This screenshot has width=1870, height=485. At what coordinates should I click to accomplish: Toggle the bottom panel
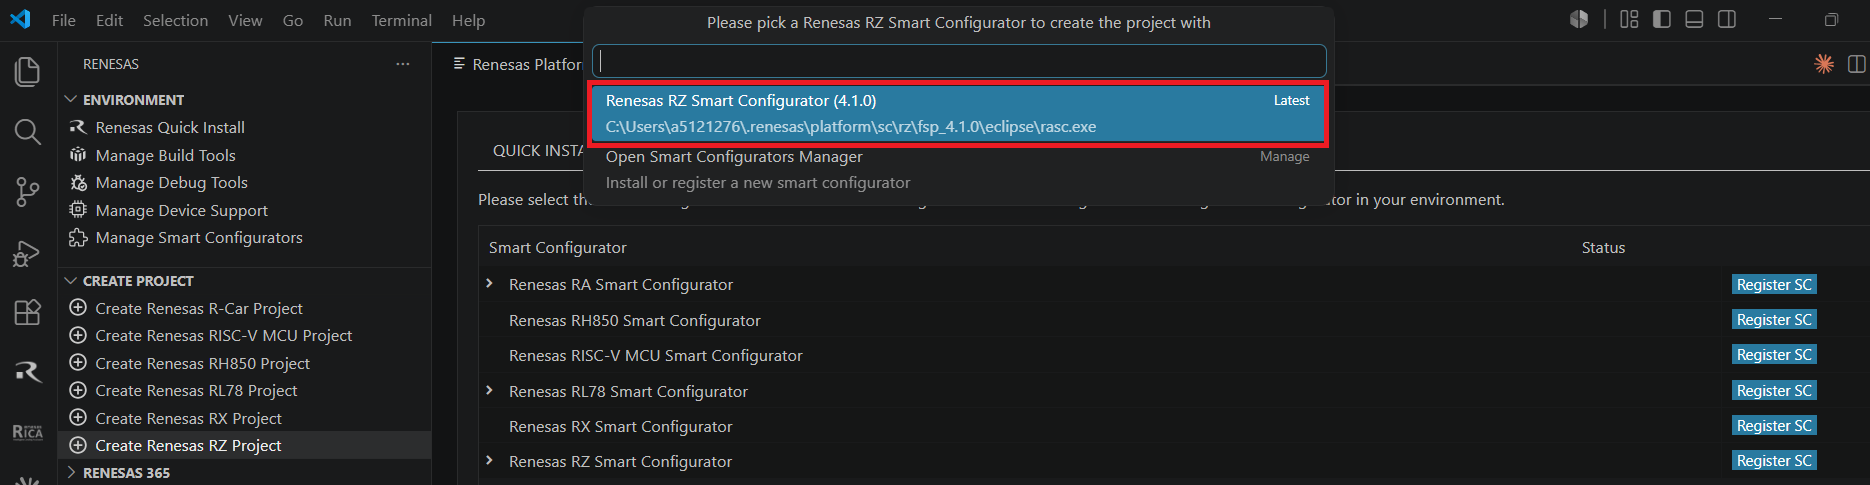pos(1694,19)
